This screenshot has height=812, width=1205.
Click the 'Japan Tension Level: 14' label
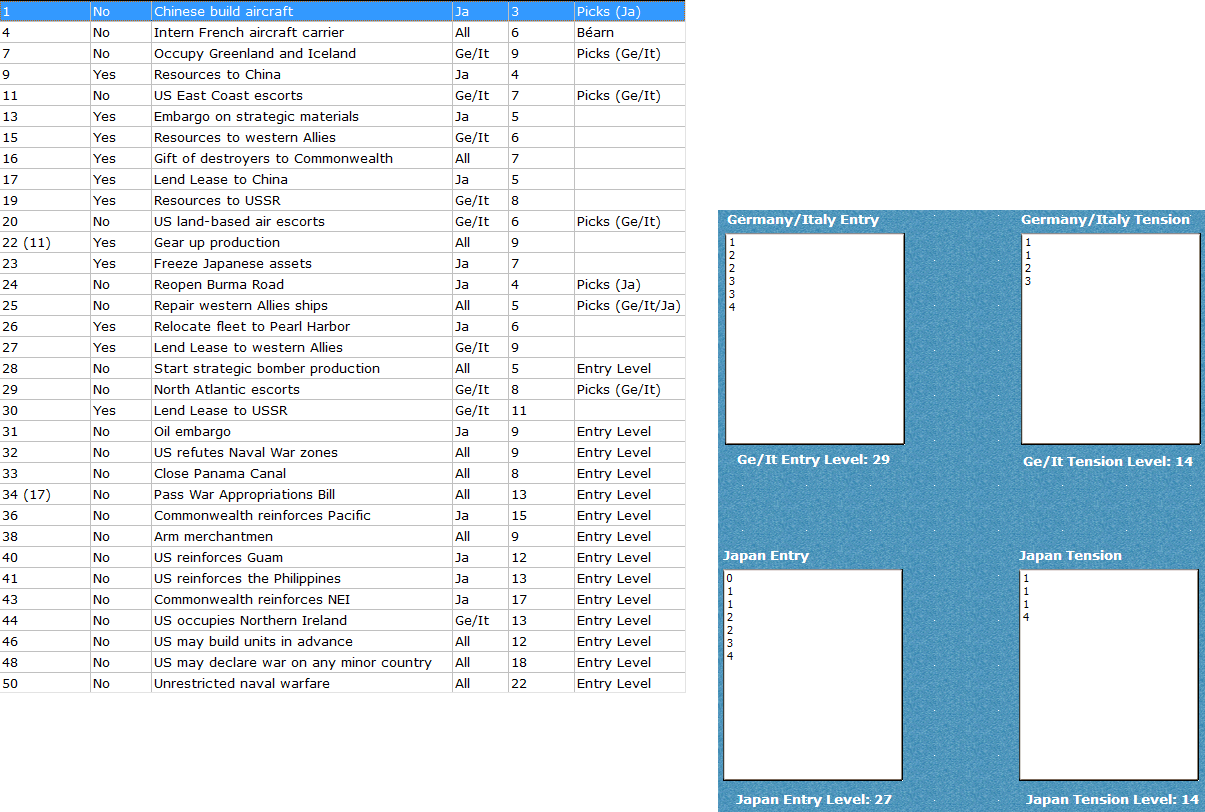click(x=1112, y=800)
